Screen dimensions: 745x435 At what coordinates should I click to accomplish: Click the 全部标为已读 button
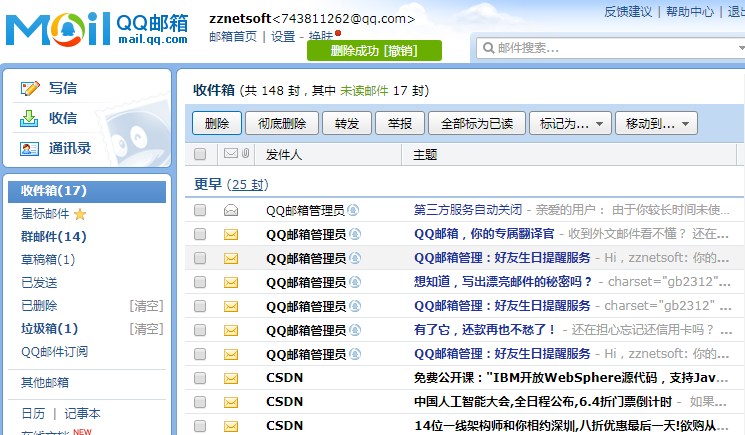477,123
